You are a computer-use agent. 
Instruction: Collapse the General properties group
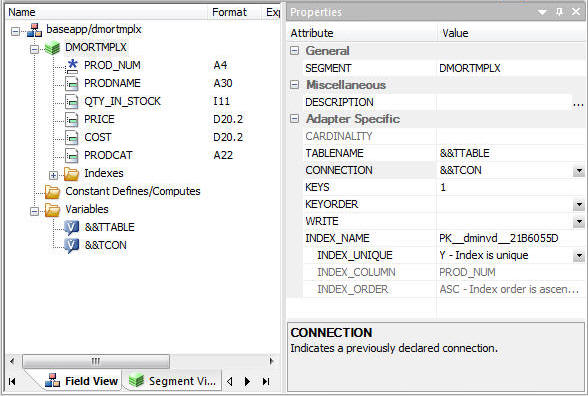295,51
